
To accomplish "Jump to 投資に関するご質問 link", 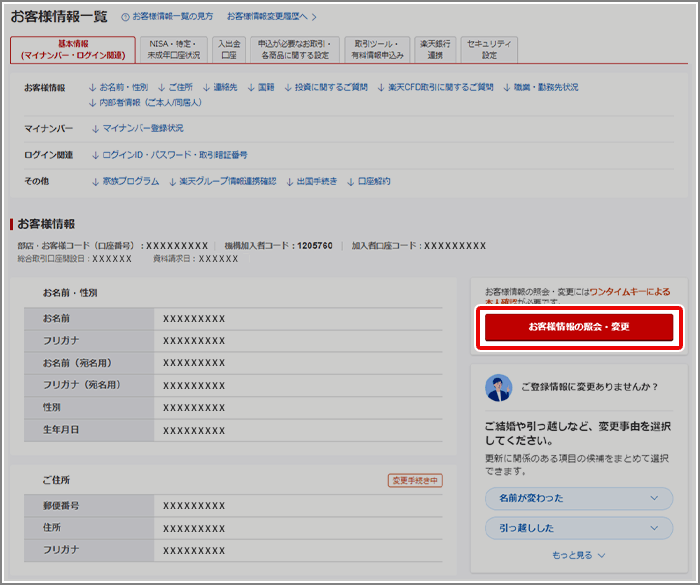I will [x=326, y=87].
